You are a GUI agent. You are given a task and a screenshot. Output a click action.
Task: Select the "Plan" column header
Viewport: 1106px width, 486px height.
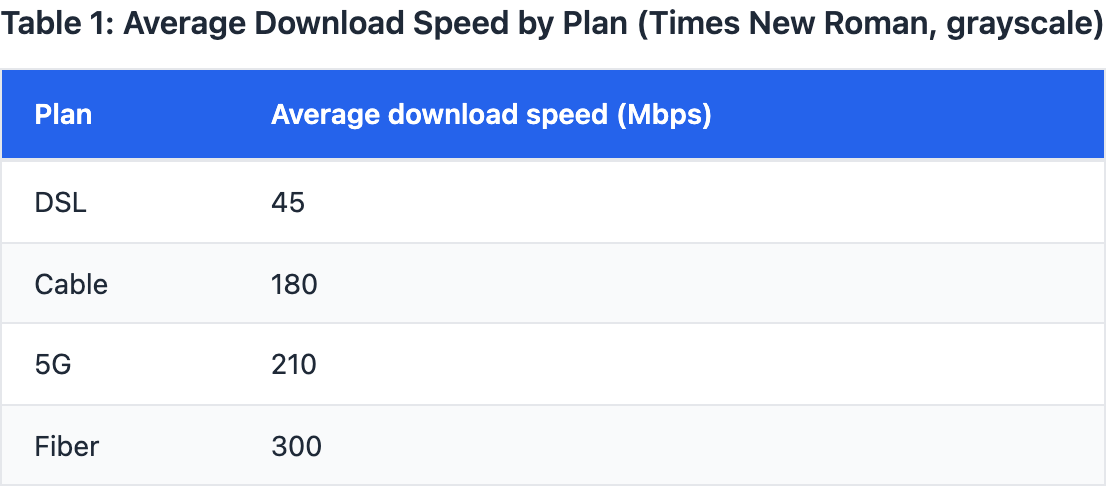click(x=63, y=115)
